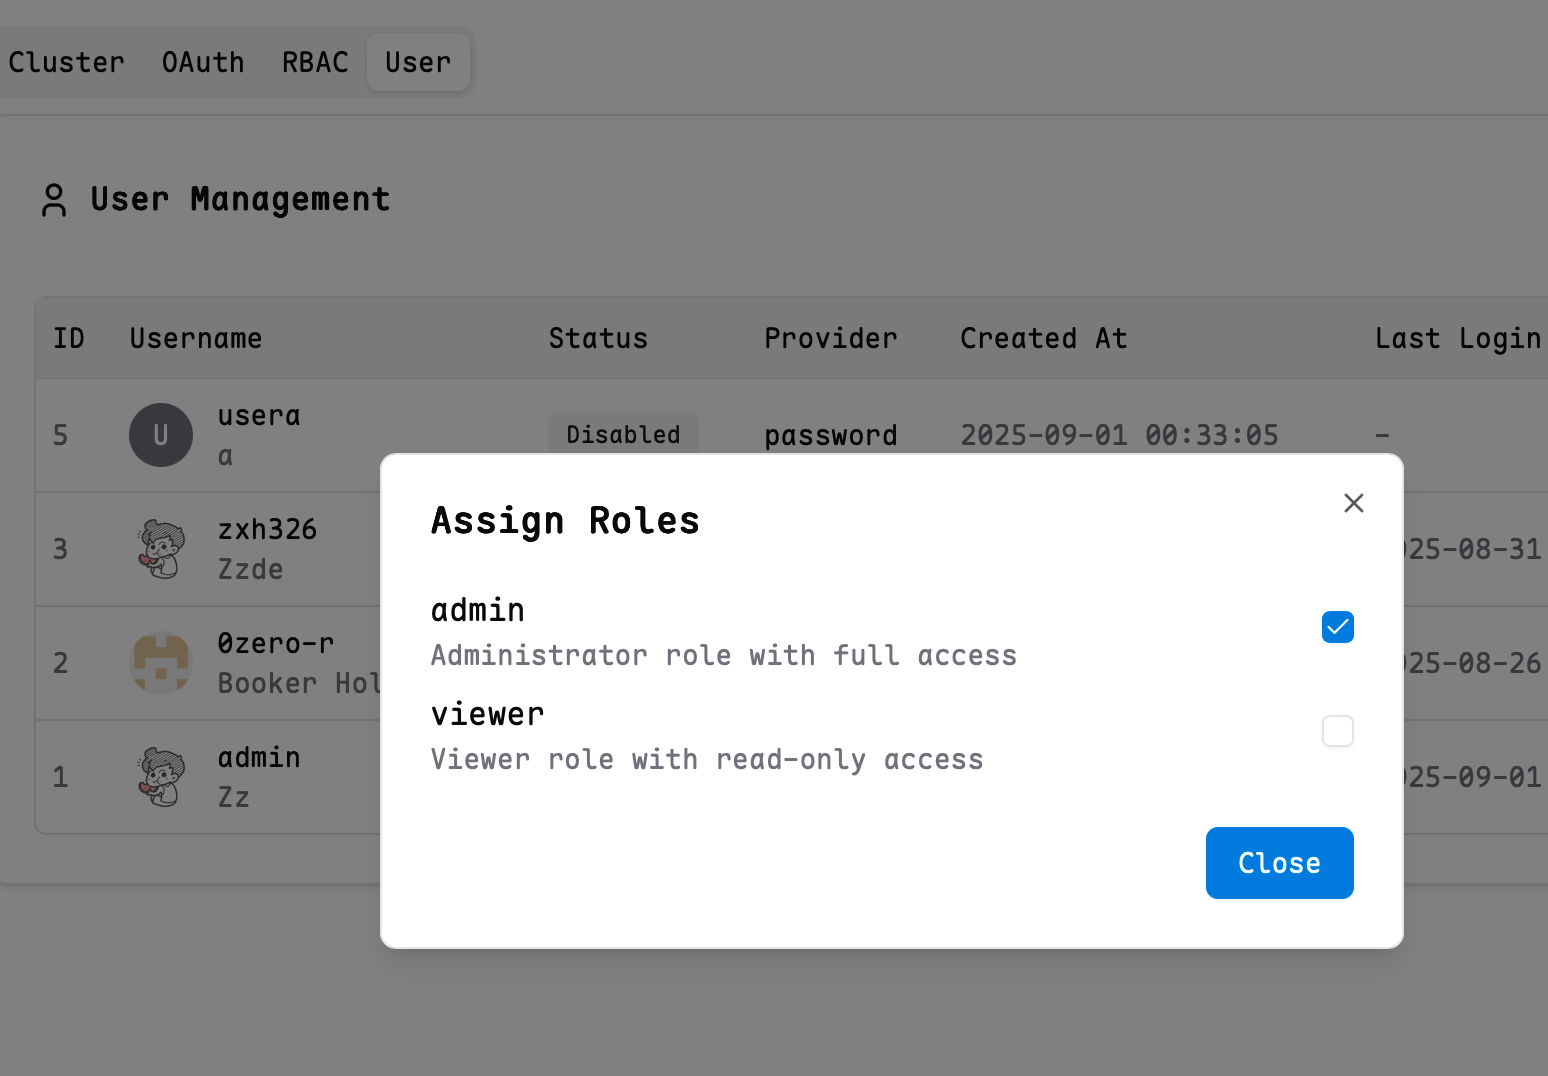Select the admin user row in the table
1548x1076 pixels.
coord(200,777)
